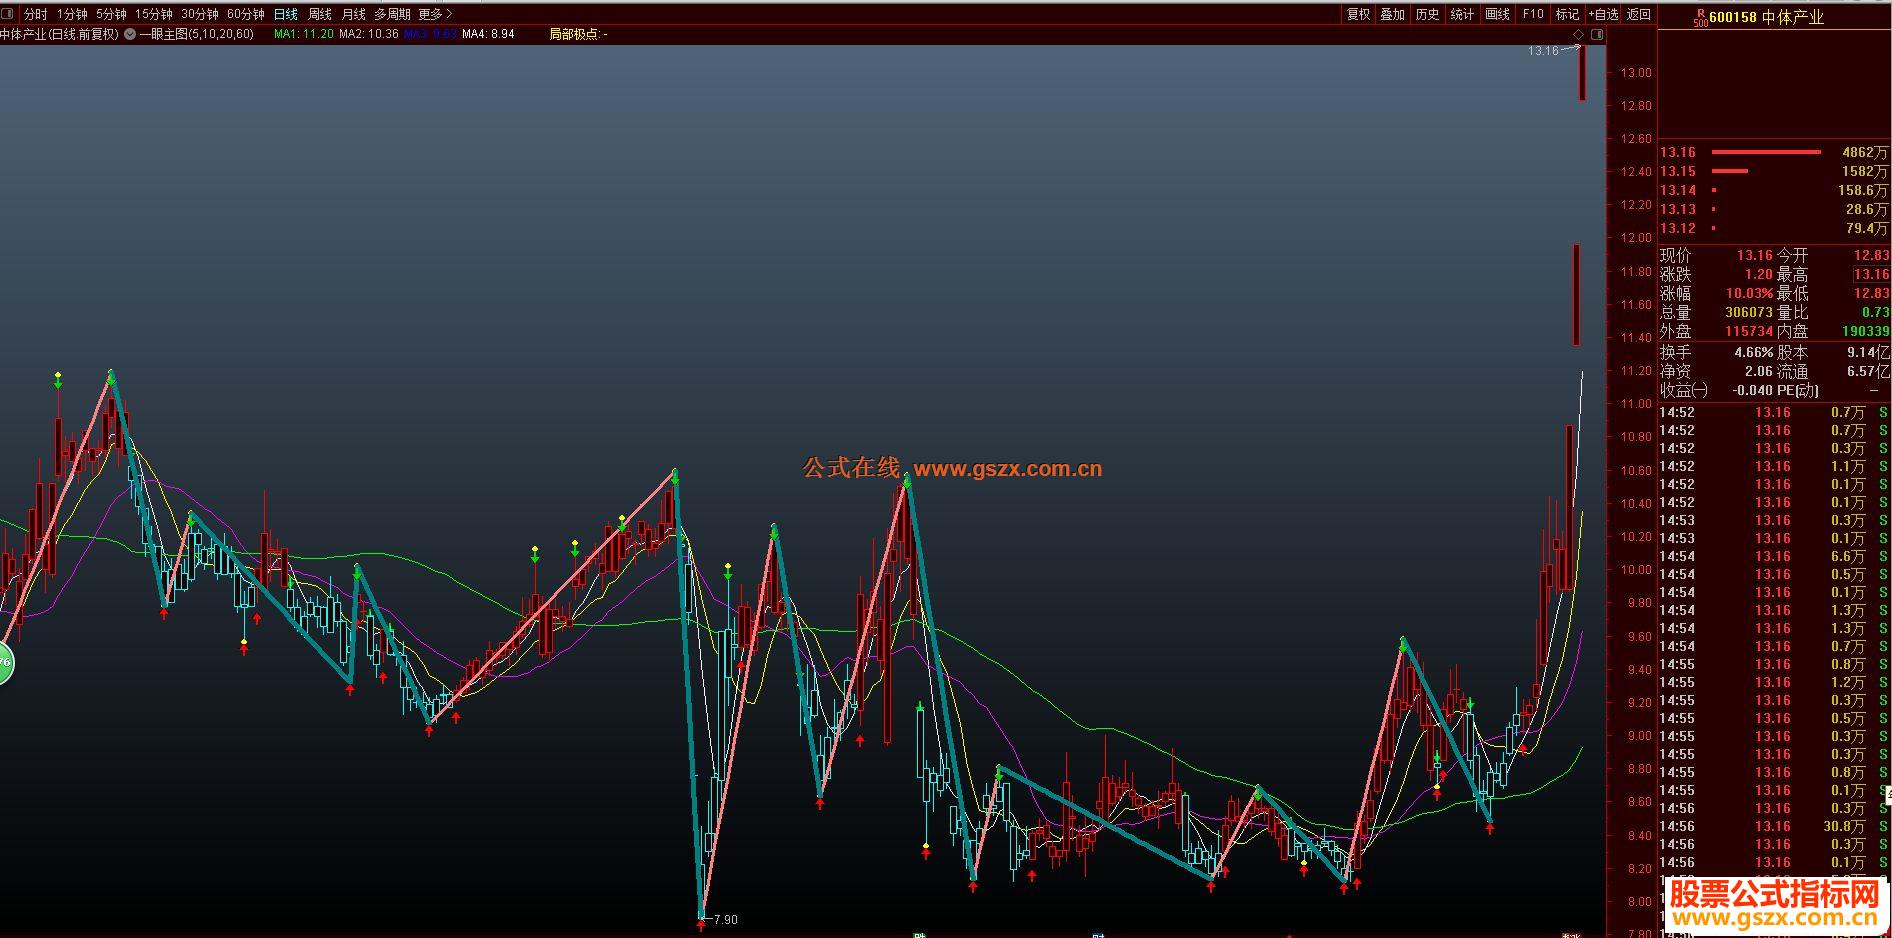This screenshot has height=938, width=1892.
Task: Click the 量比 0.73 value
Action: click(x=1876, y=312)
